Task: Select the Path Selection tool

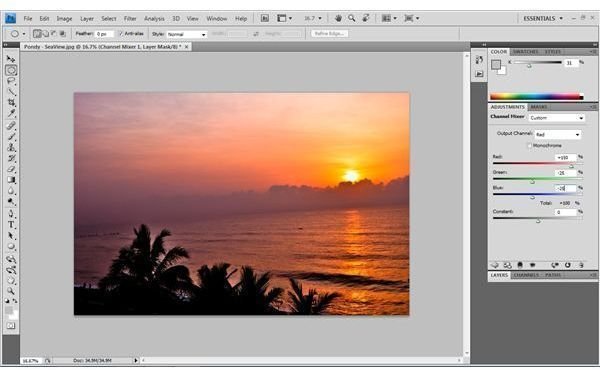Action: (11, 236)
